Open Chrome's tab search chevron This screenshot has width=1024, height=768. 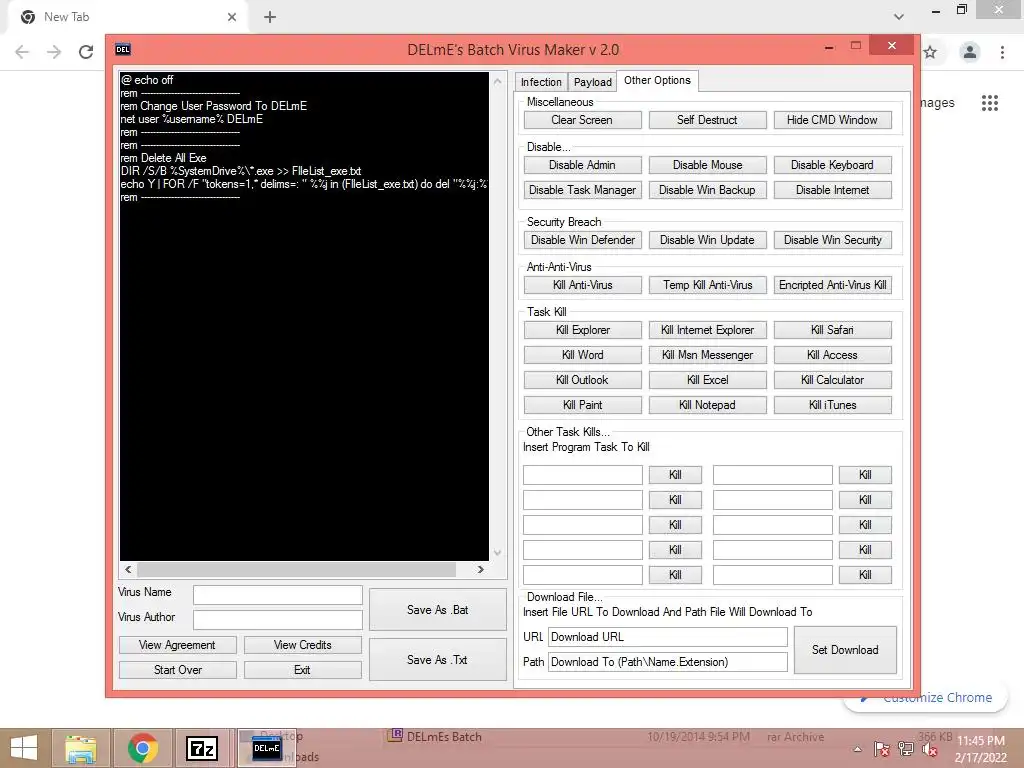coord(899,17)
